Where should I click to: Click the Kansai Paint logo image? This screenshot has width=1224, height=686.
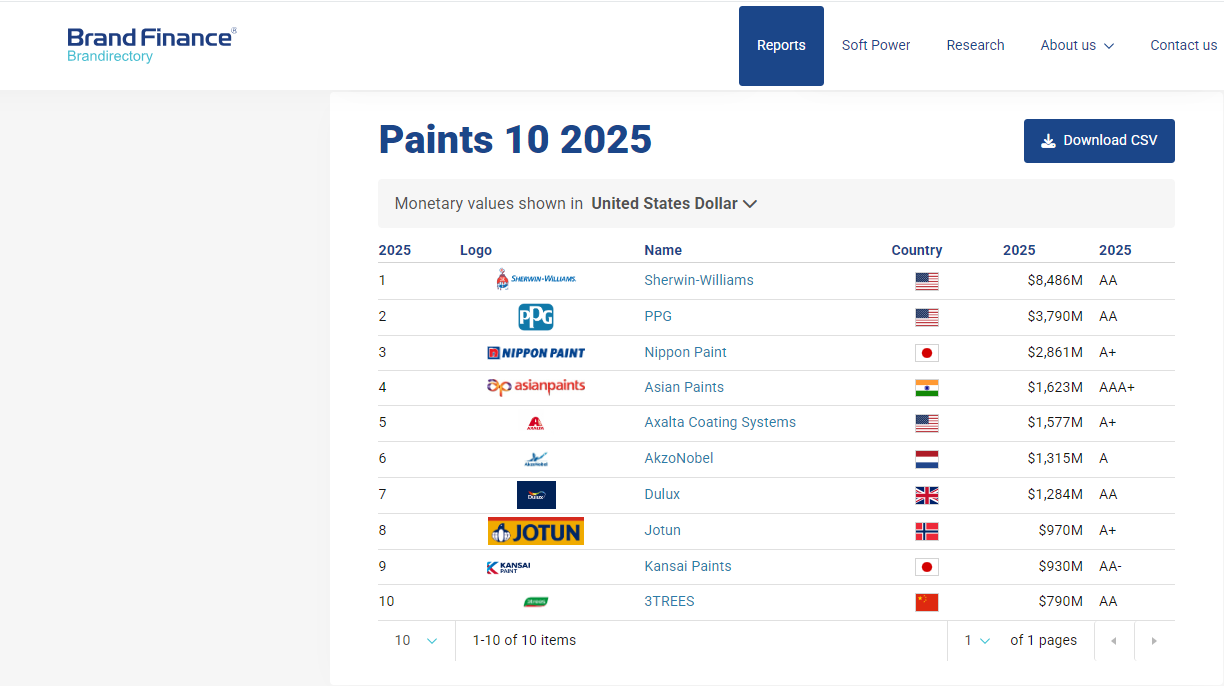pos(508,567)
